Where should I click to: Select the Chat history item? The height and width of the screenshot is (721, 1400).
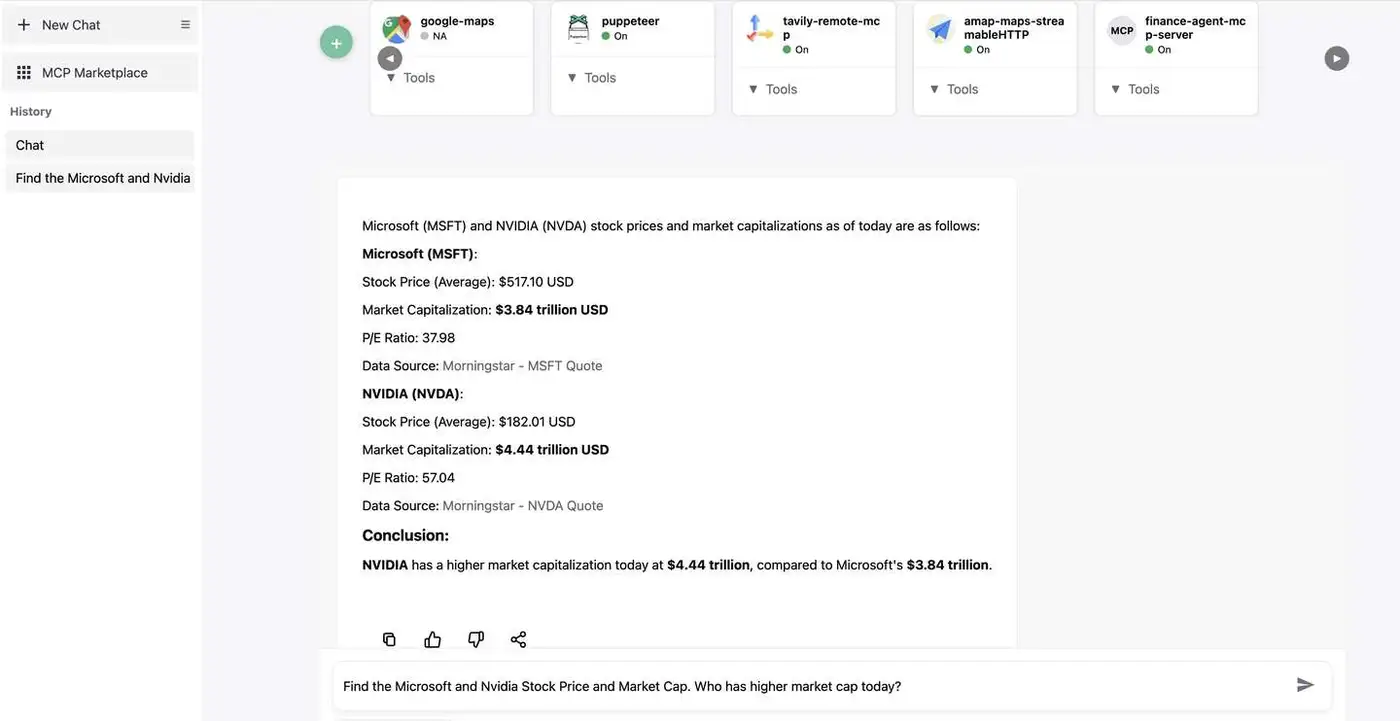30,145
